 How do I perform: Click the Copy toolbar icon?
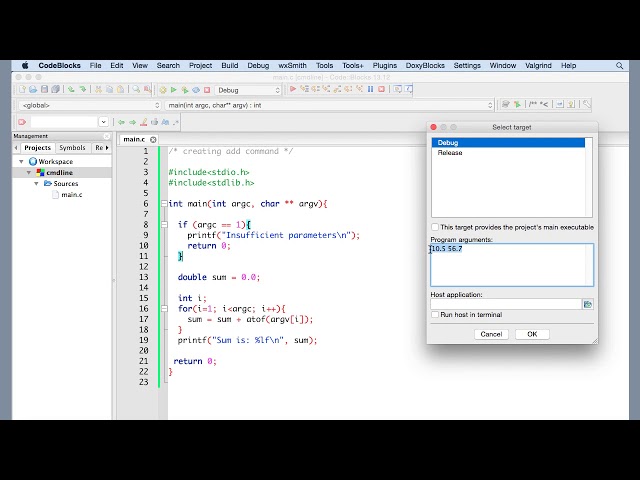coord(109,89)
